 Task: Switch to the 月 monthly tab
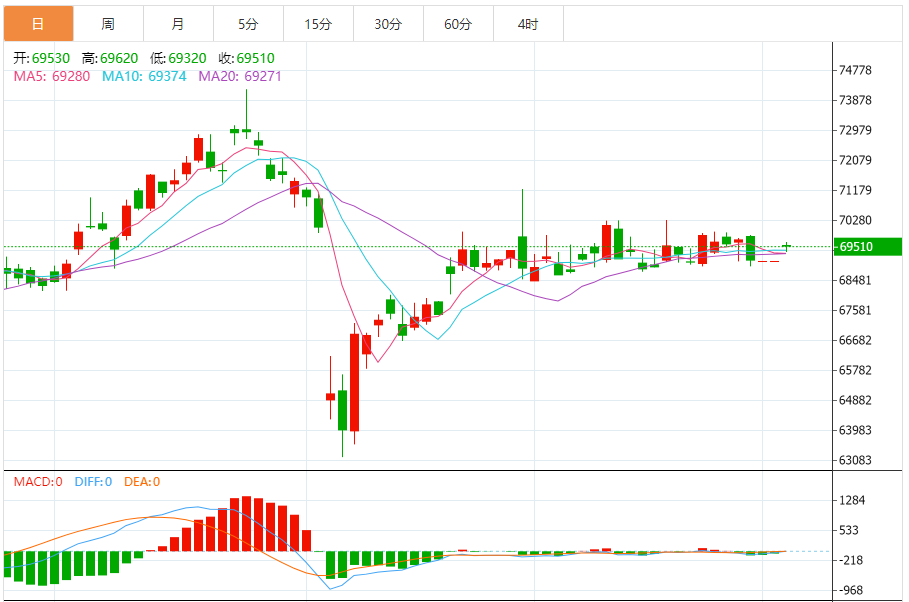(179, 24)
